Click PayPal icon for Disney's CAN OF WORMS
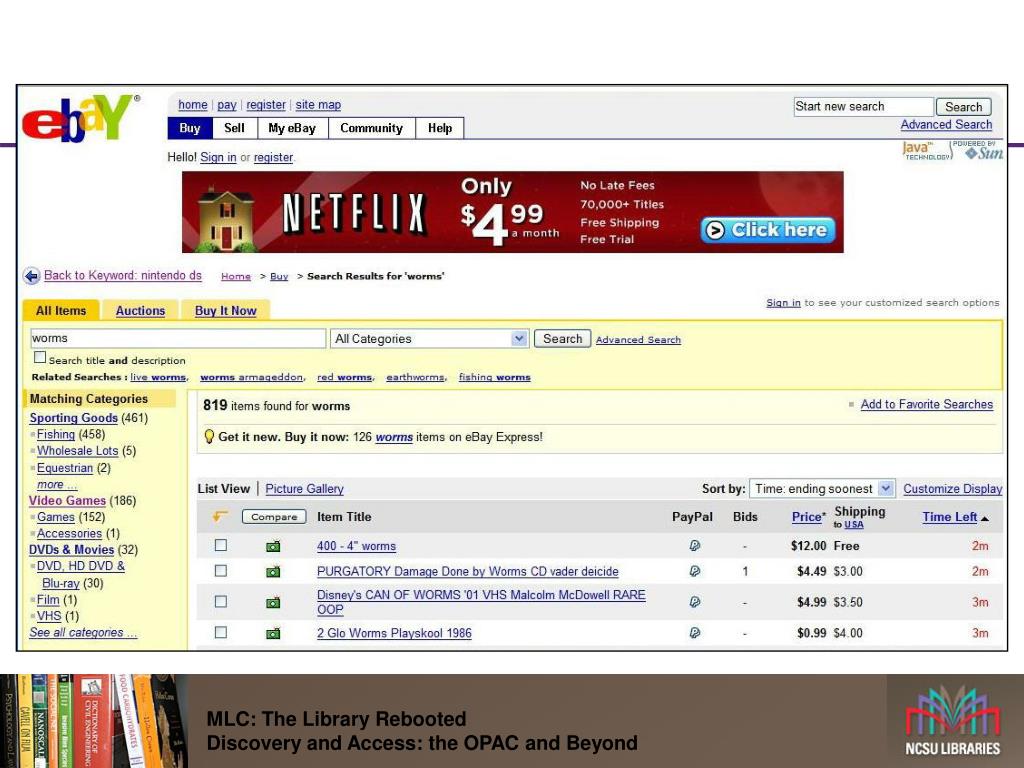 [695, 601]
